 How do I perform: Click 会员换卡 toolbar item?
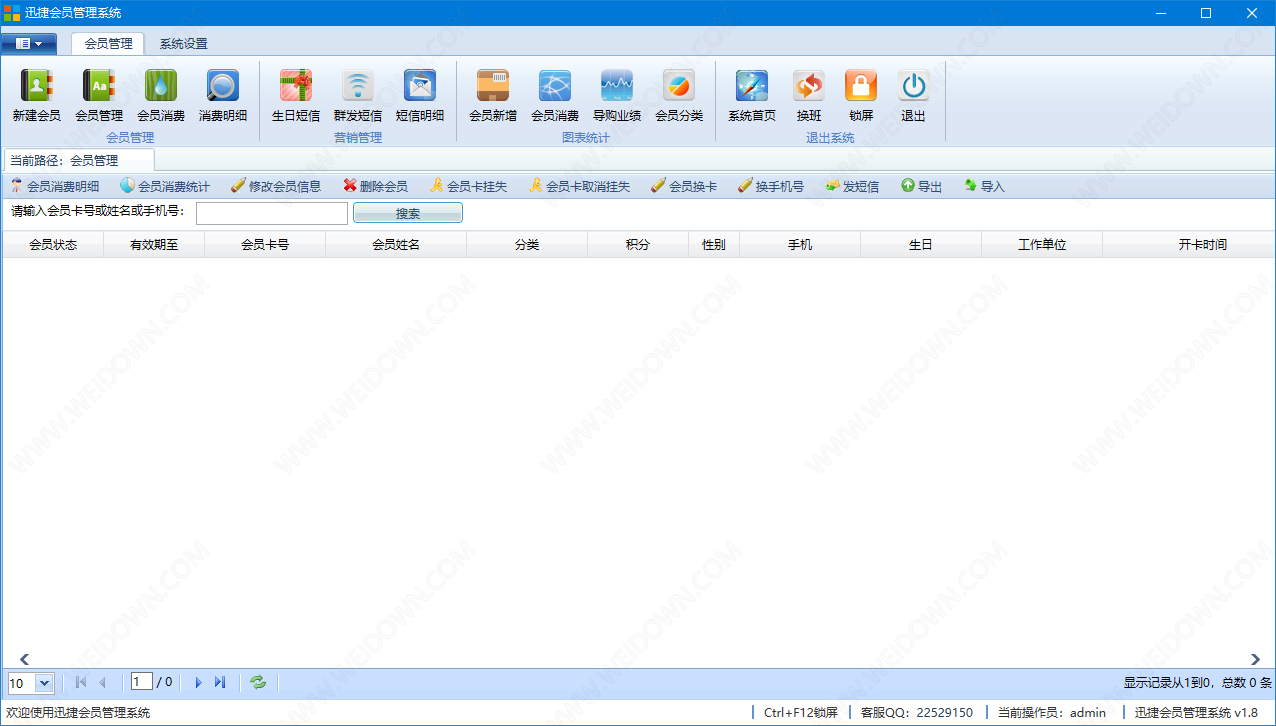(684, 186)
